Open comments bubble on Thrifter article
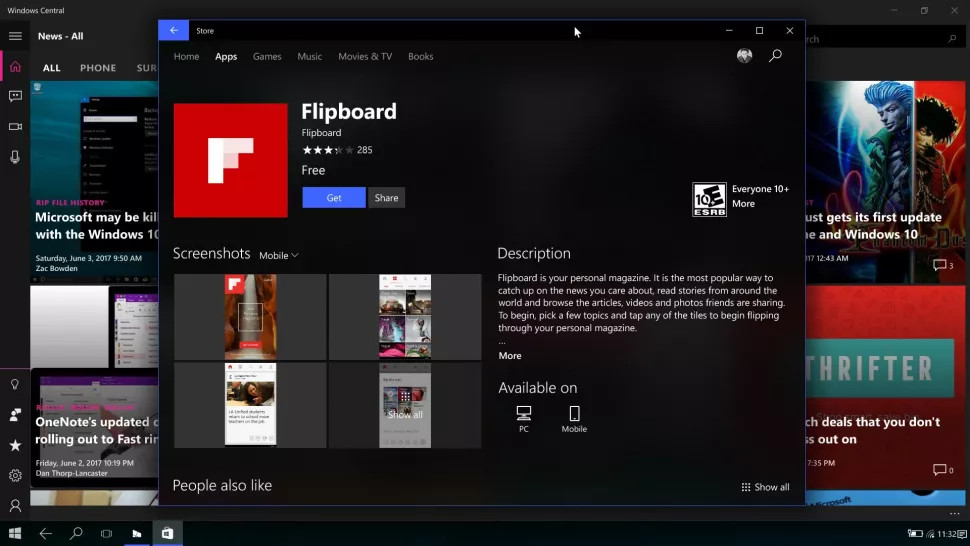 point(943,470)
